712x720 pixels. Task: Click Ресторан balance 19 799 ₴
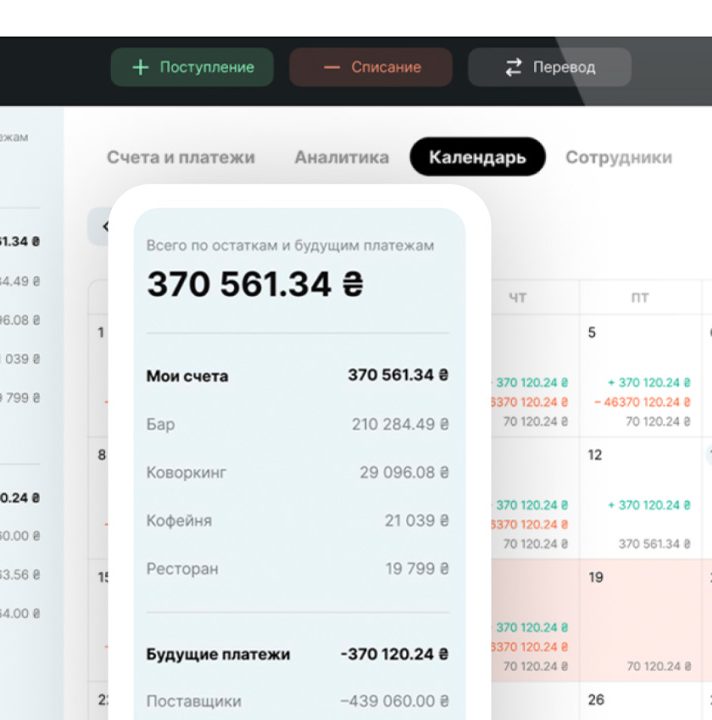click(x=417, y=569)
